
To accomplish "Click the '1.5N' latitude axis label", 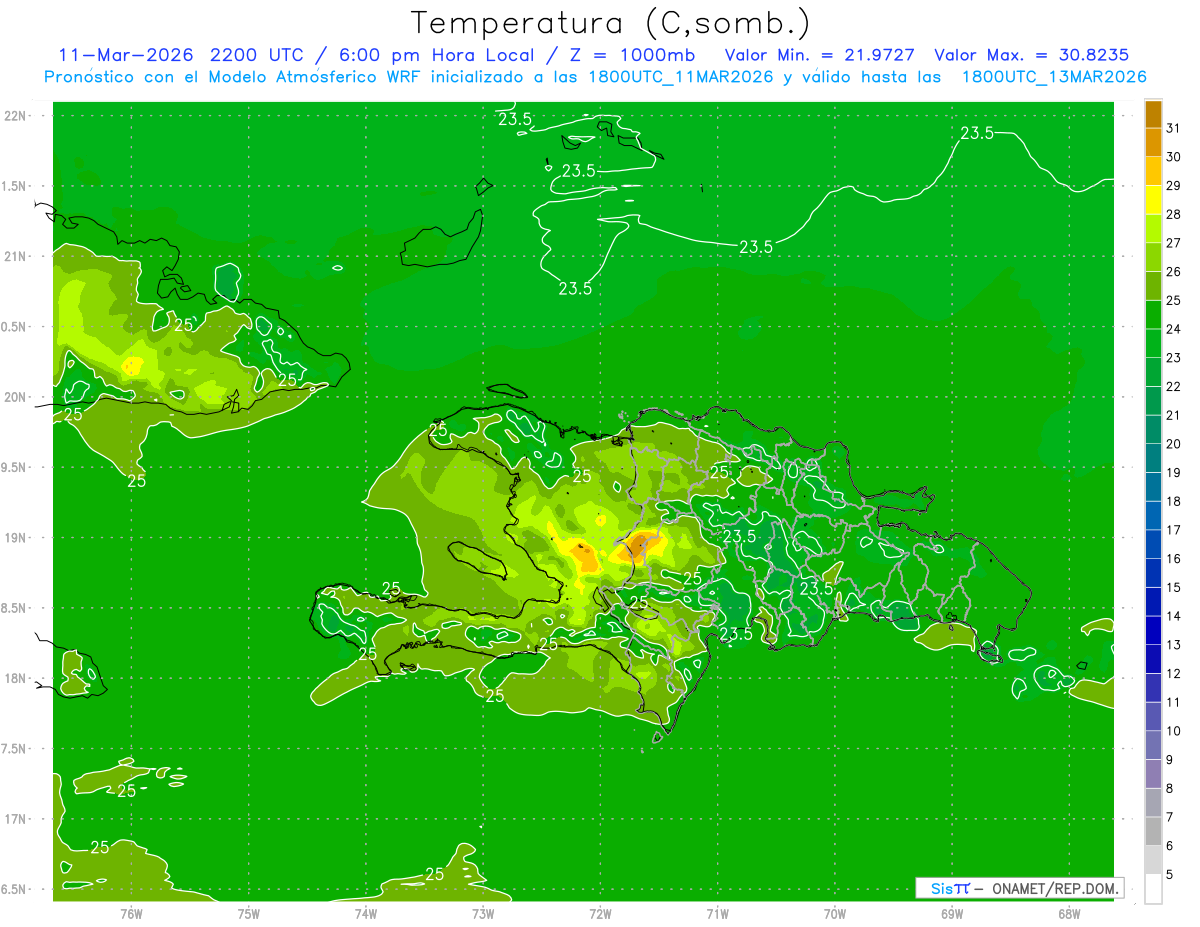I will click(15, 186).
